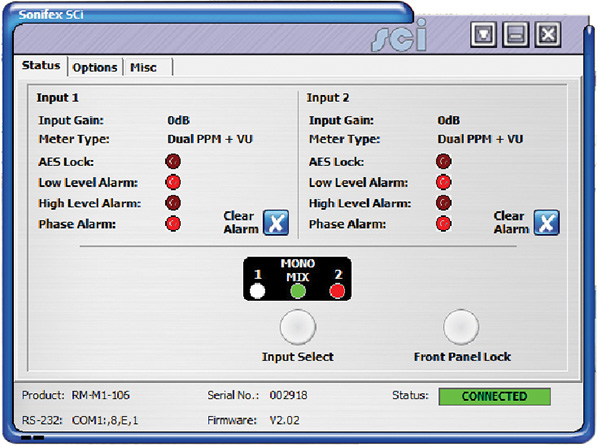Screen dimensions: 598x447
Task: Click the first title bar button left of minimize
Action: coord(484,35)
